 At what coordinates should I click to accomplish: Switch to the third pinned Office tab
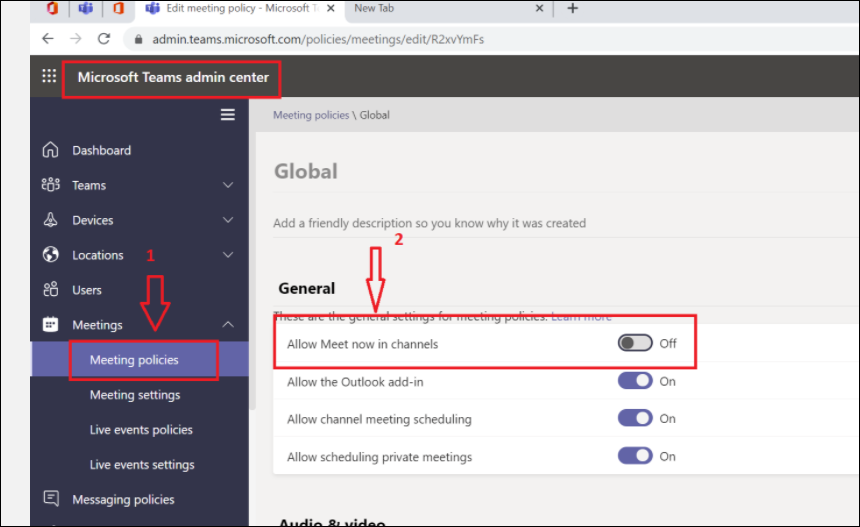pos(118,8)
